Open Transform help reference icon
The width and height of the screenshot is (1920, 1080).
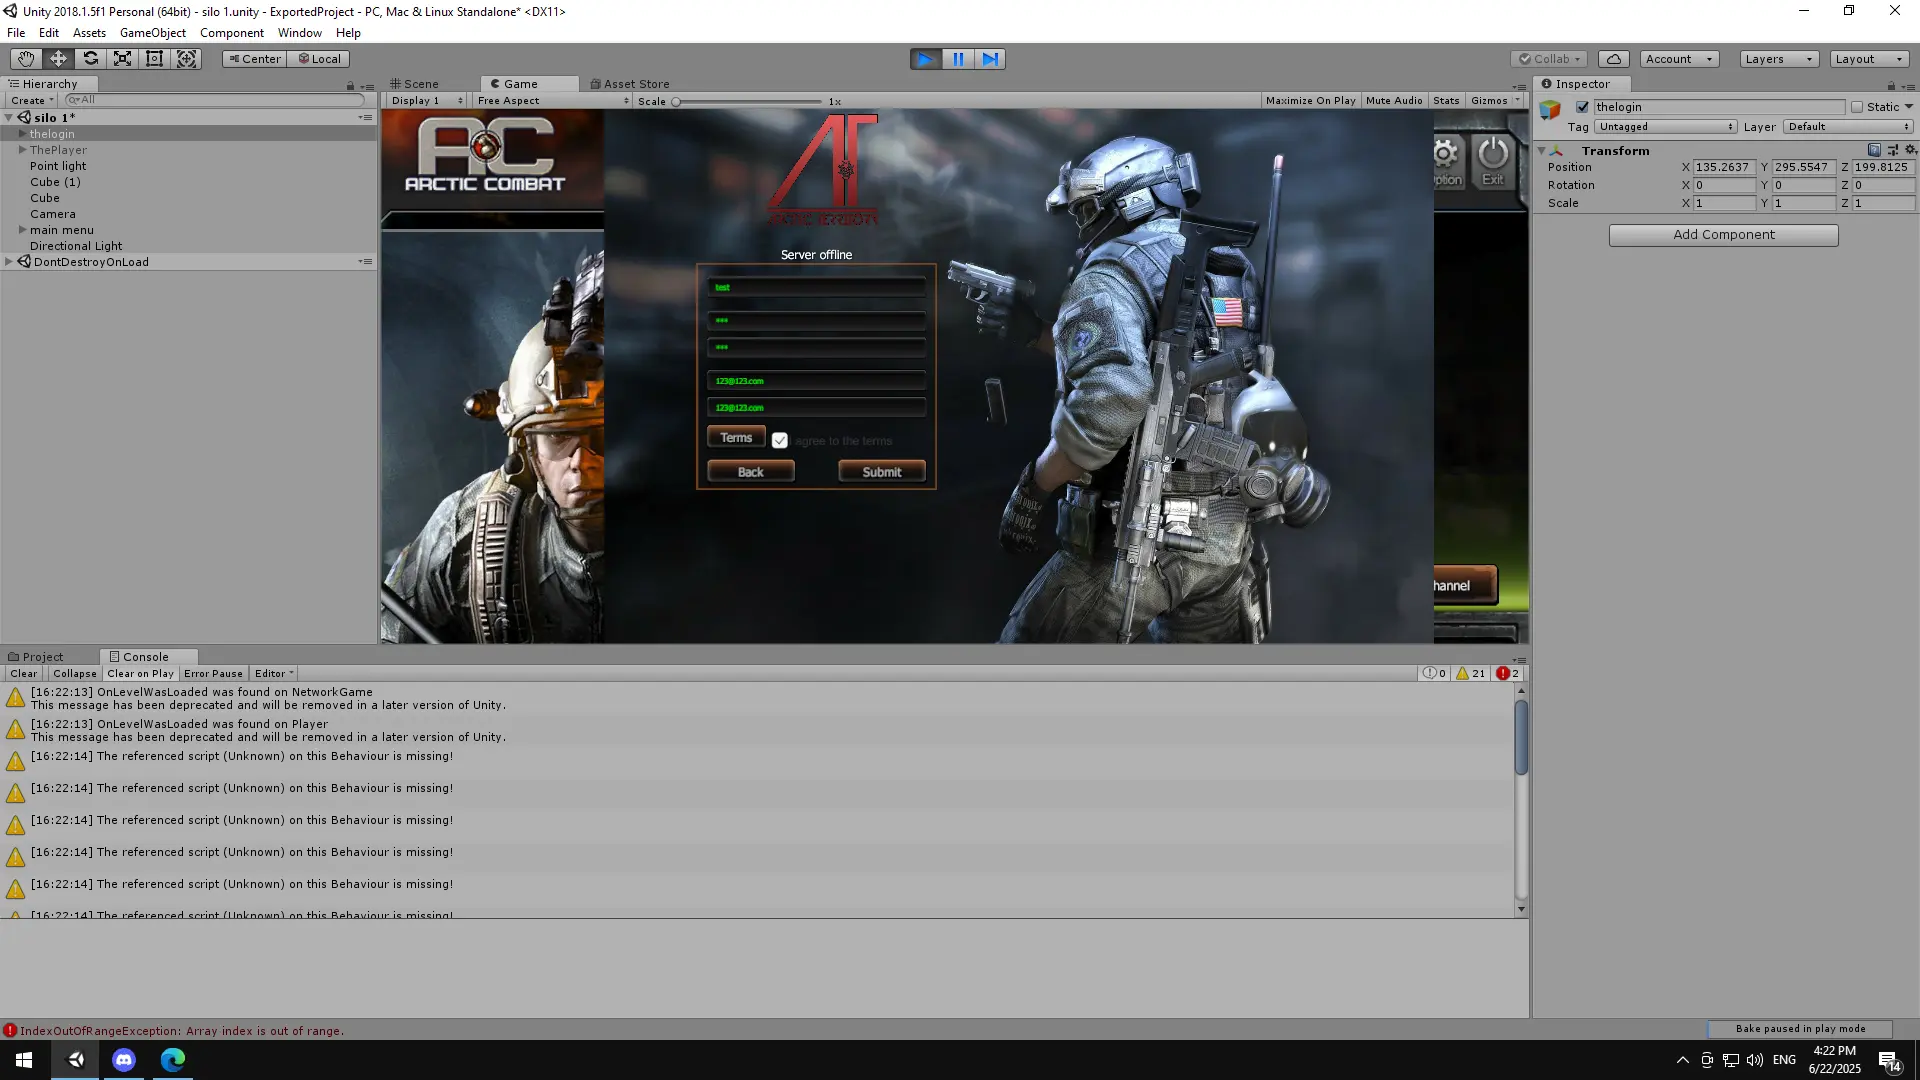point(1874,150)
